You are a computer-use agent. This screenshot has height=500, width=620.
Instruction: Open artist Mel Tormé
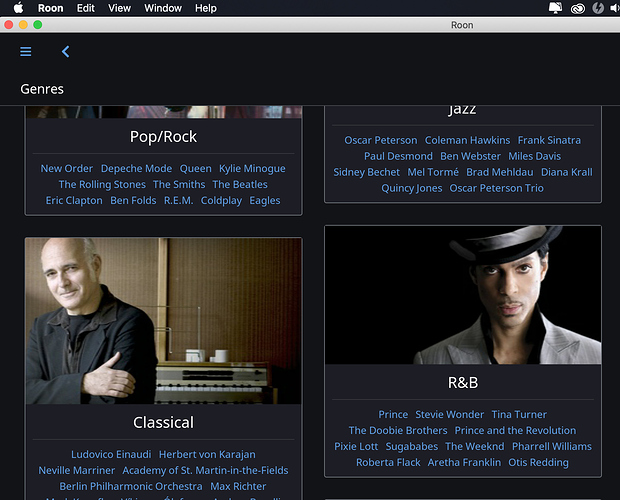click(433, 172)
